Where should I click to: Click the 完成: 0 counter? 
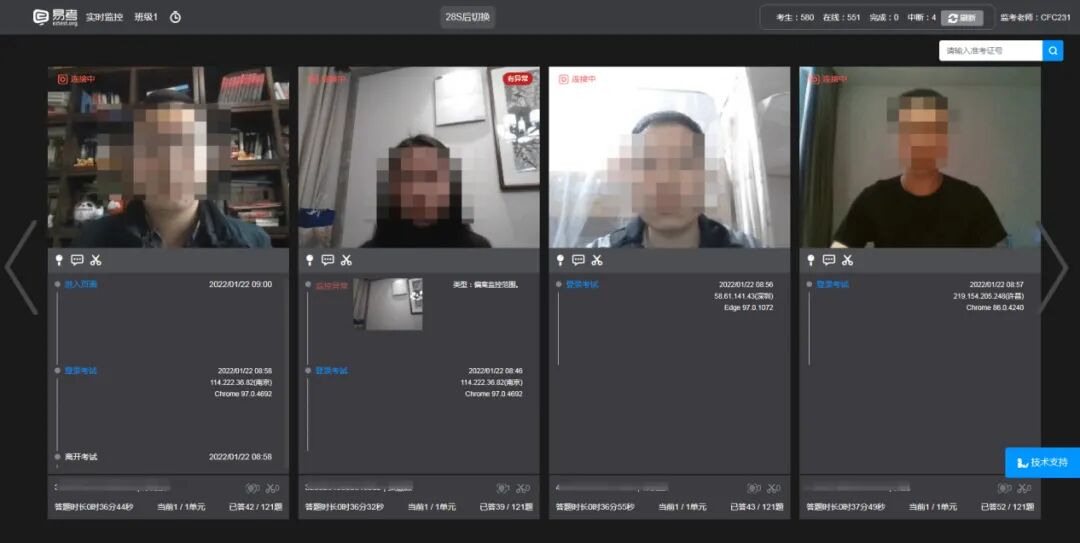pos(884,18)
